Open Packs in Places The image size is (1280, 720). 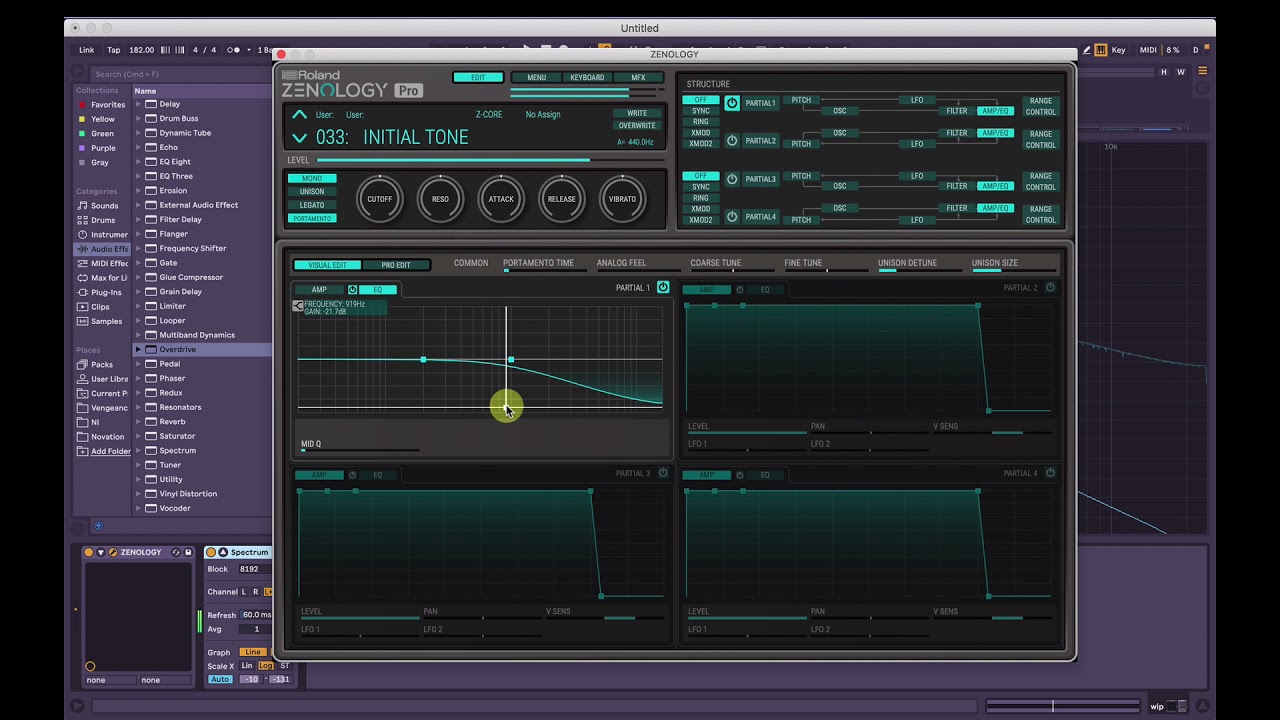[101, 365]
